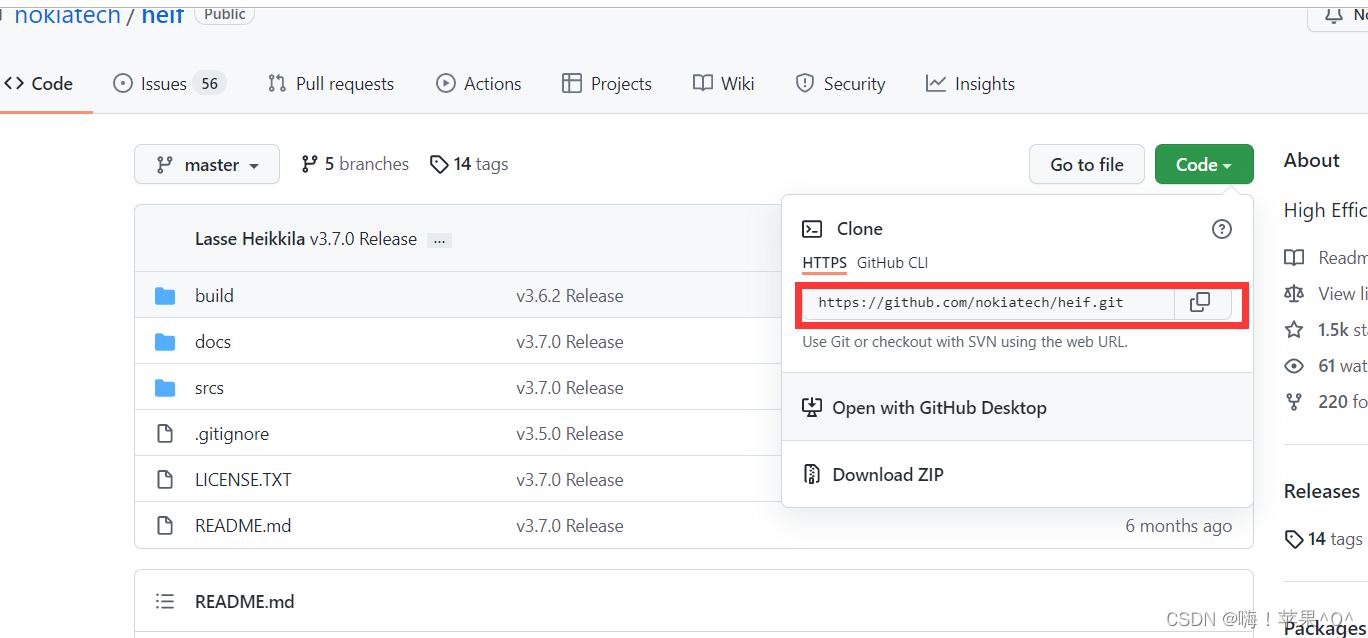Go to the Wiki tab

click(724, 84)
